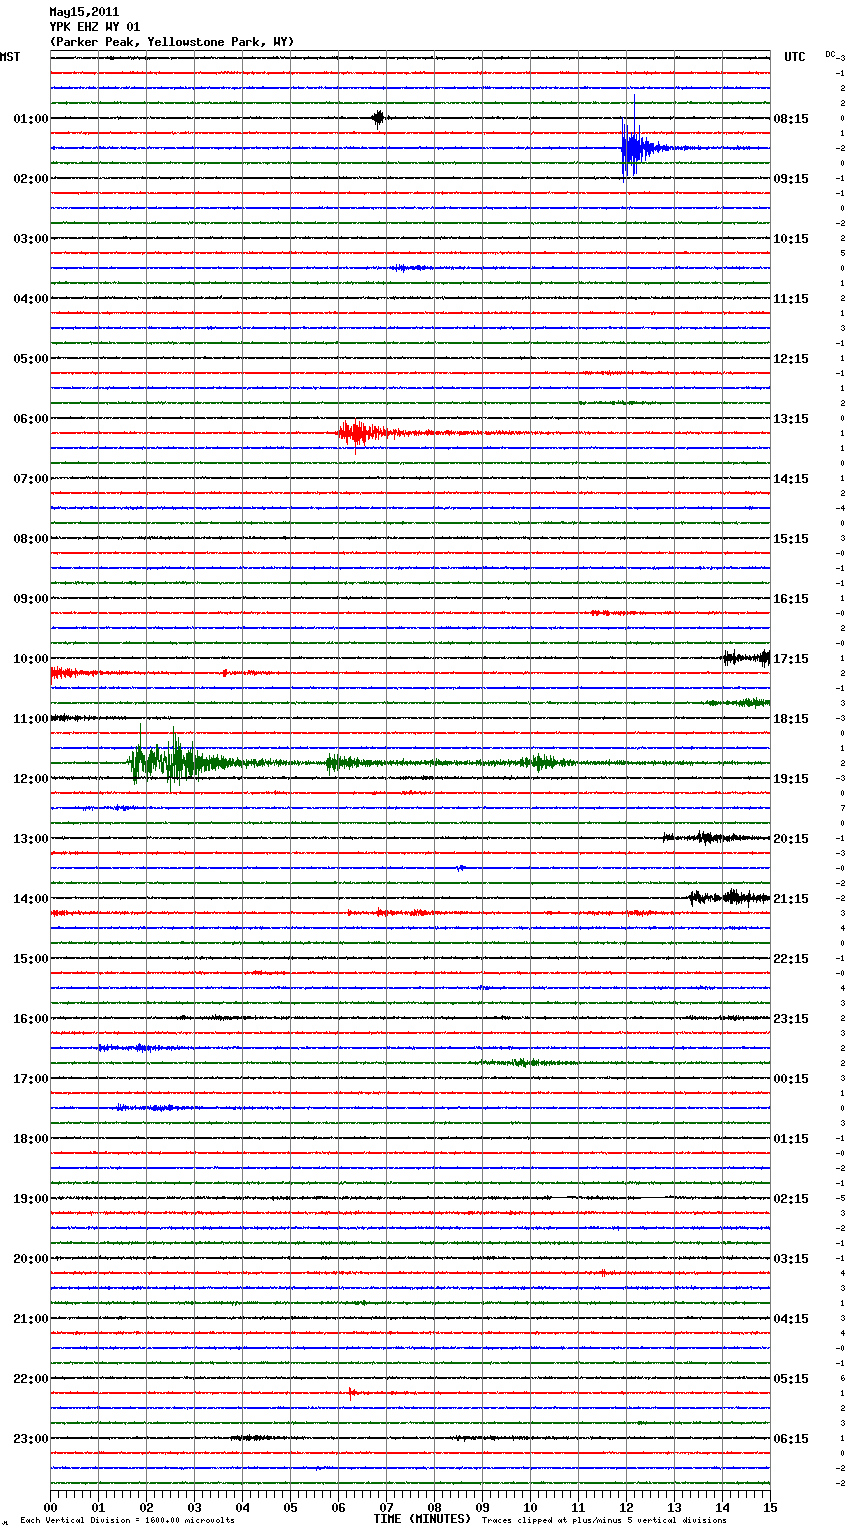Screen dimensions: 850x1534
Task: Select the 04:00 MST time label
Action: point(31,299)
